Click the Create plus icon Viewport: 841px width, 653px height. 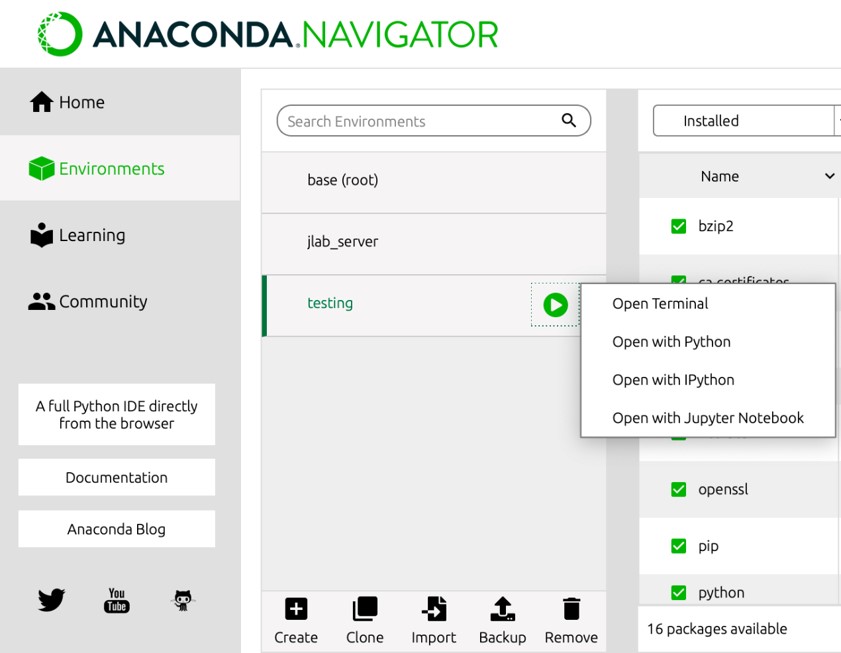pyautogui.click(x=296, y=609)
